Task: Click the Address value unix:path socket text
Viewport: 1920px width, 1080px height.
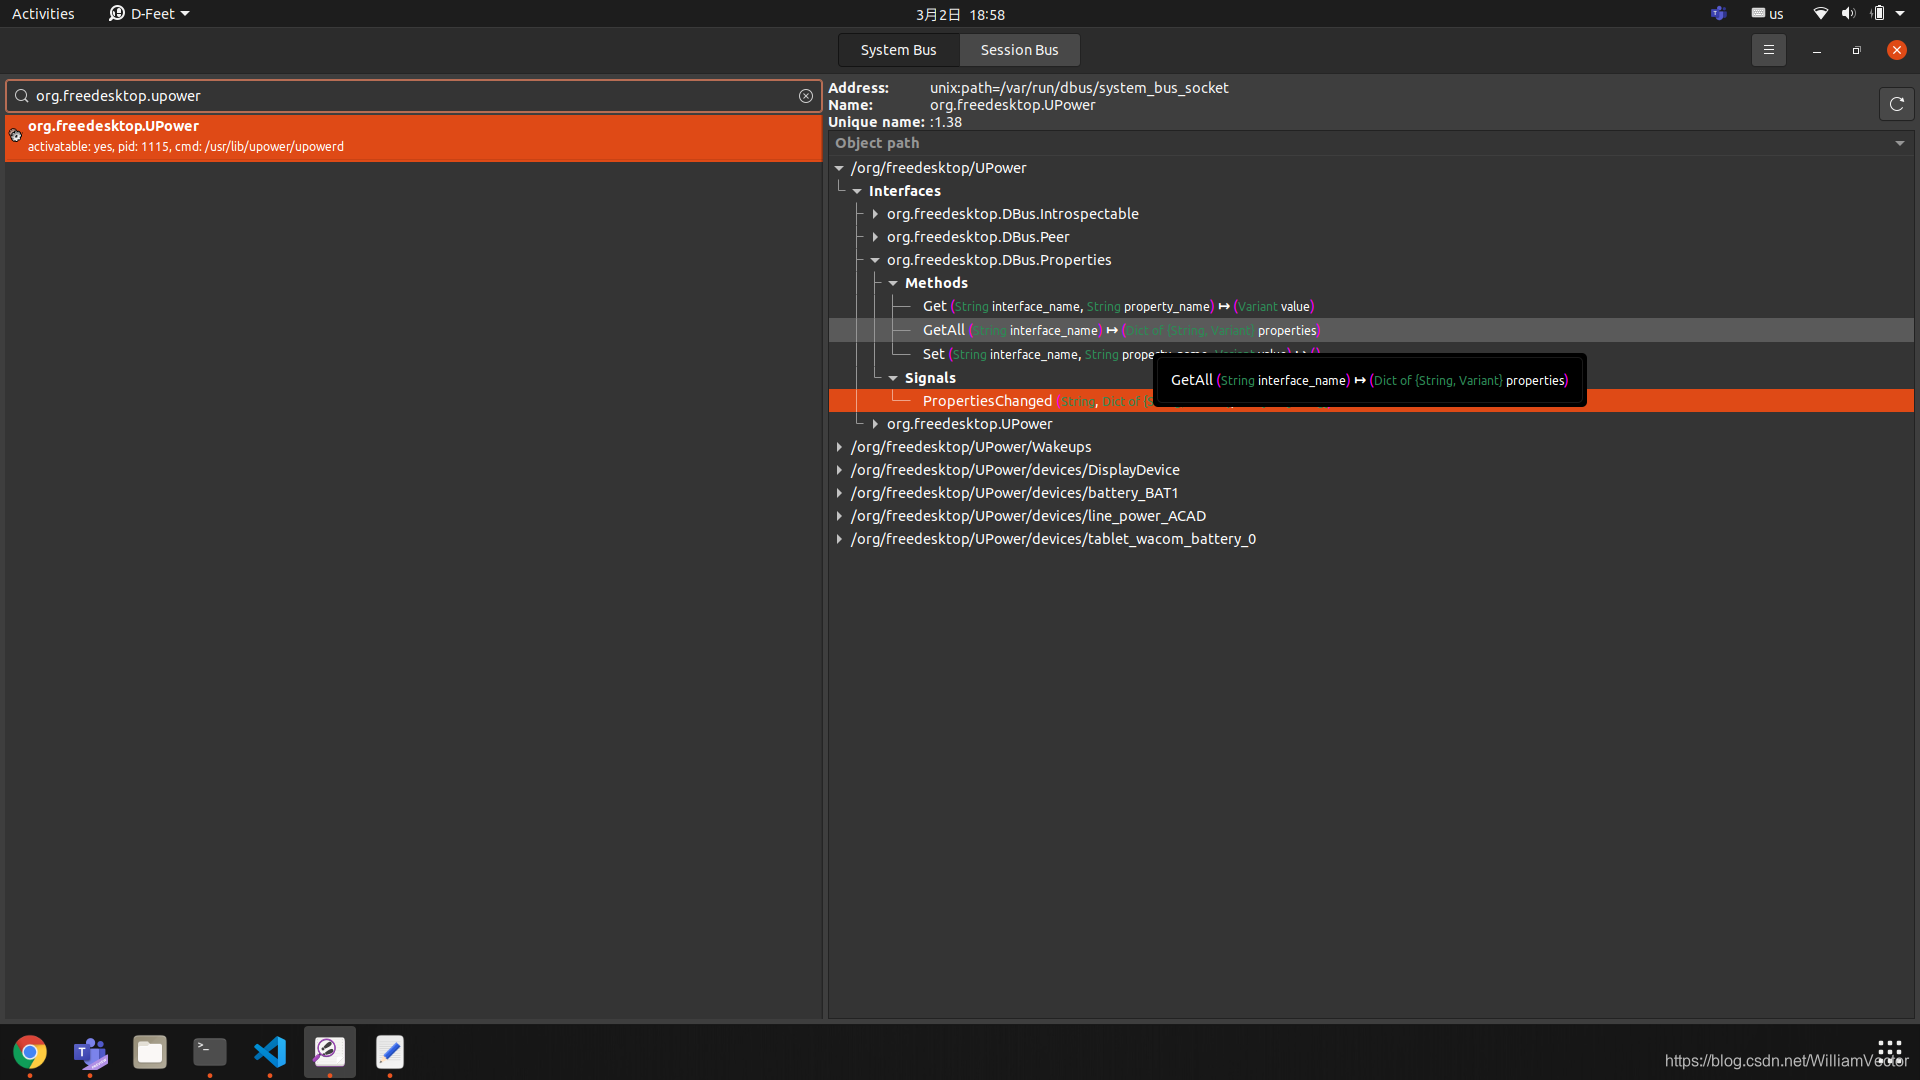Action: point(1079,88)
